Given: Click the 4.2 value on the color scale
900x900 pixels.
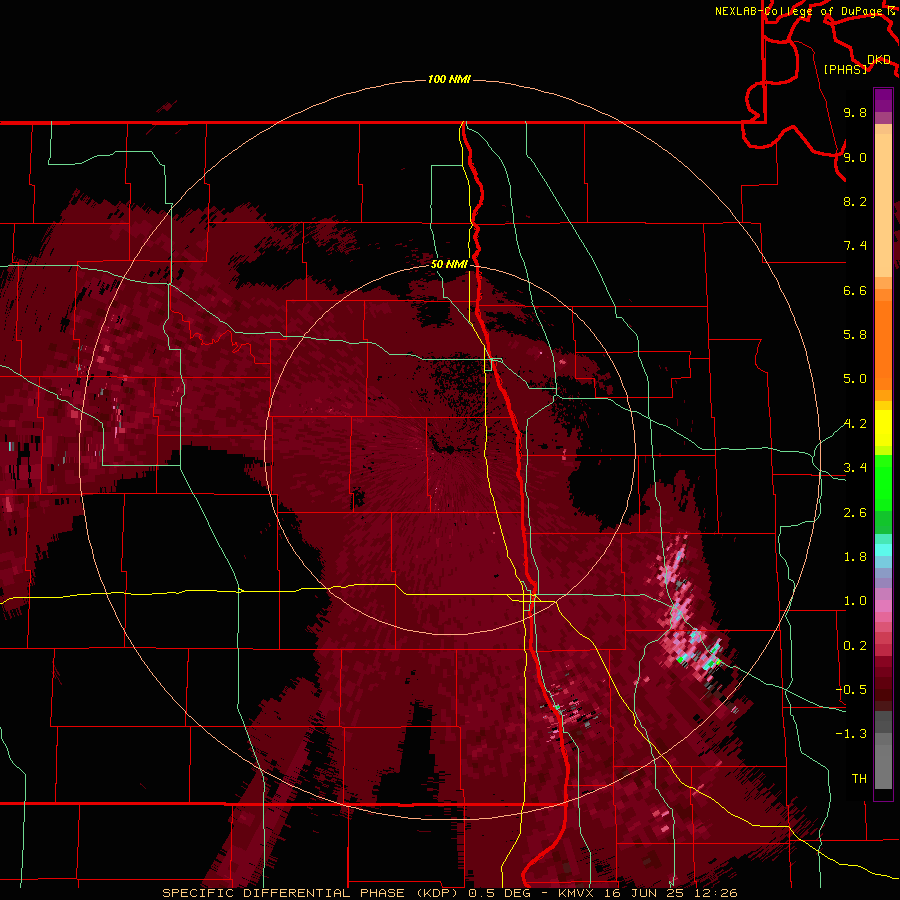Looking at the screenshot, I should tap(855, 424).
